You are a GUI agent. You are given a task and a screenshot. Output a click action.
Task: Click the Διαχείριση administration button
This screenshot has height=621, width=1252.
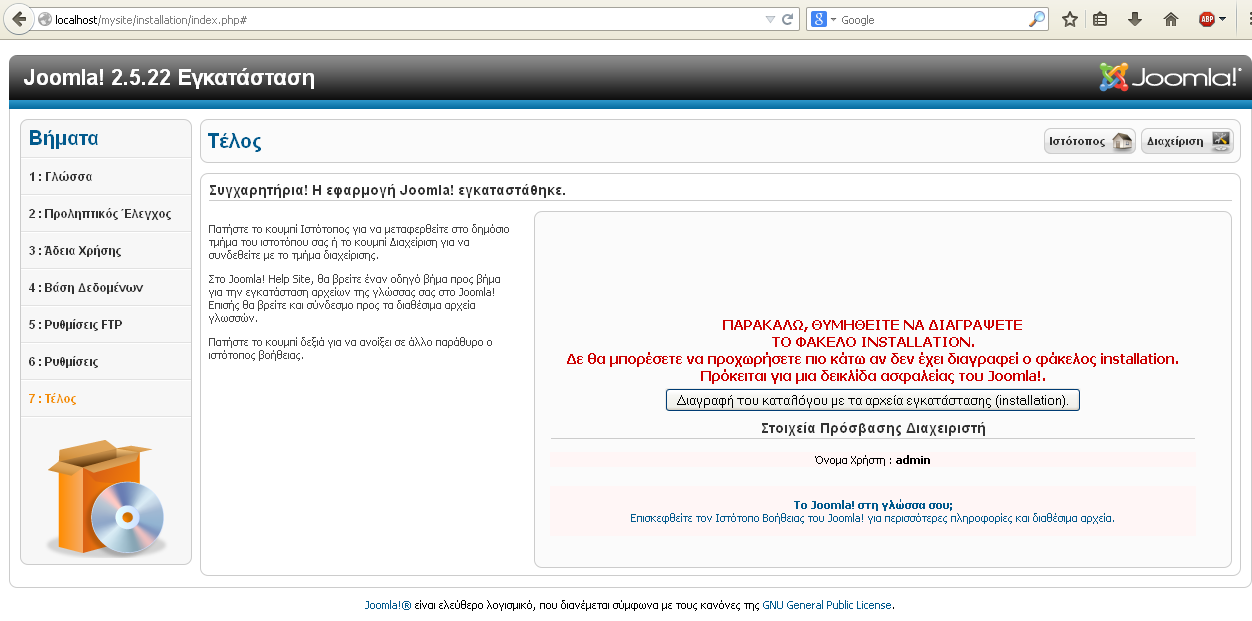(x=1187, y=141)
